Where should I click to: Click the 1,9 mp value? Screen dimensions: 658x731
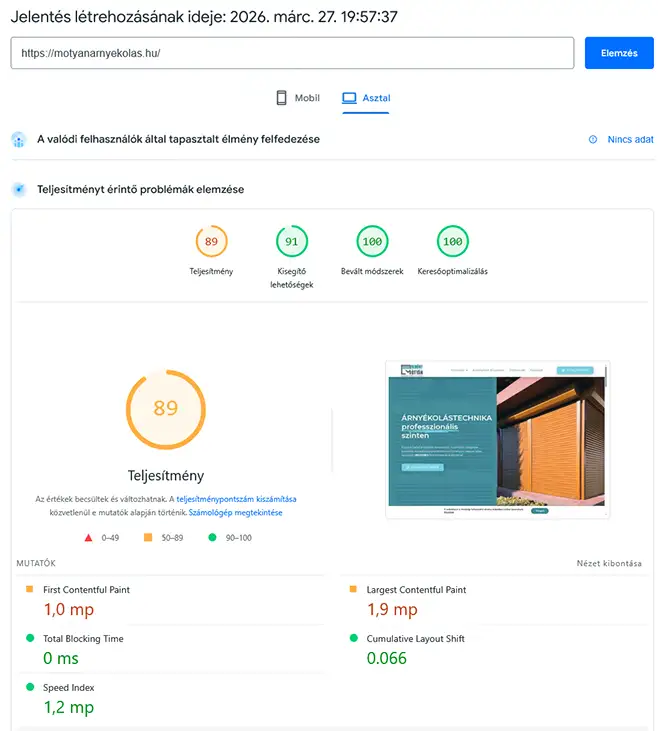[392, 609]
